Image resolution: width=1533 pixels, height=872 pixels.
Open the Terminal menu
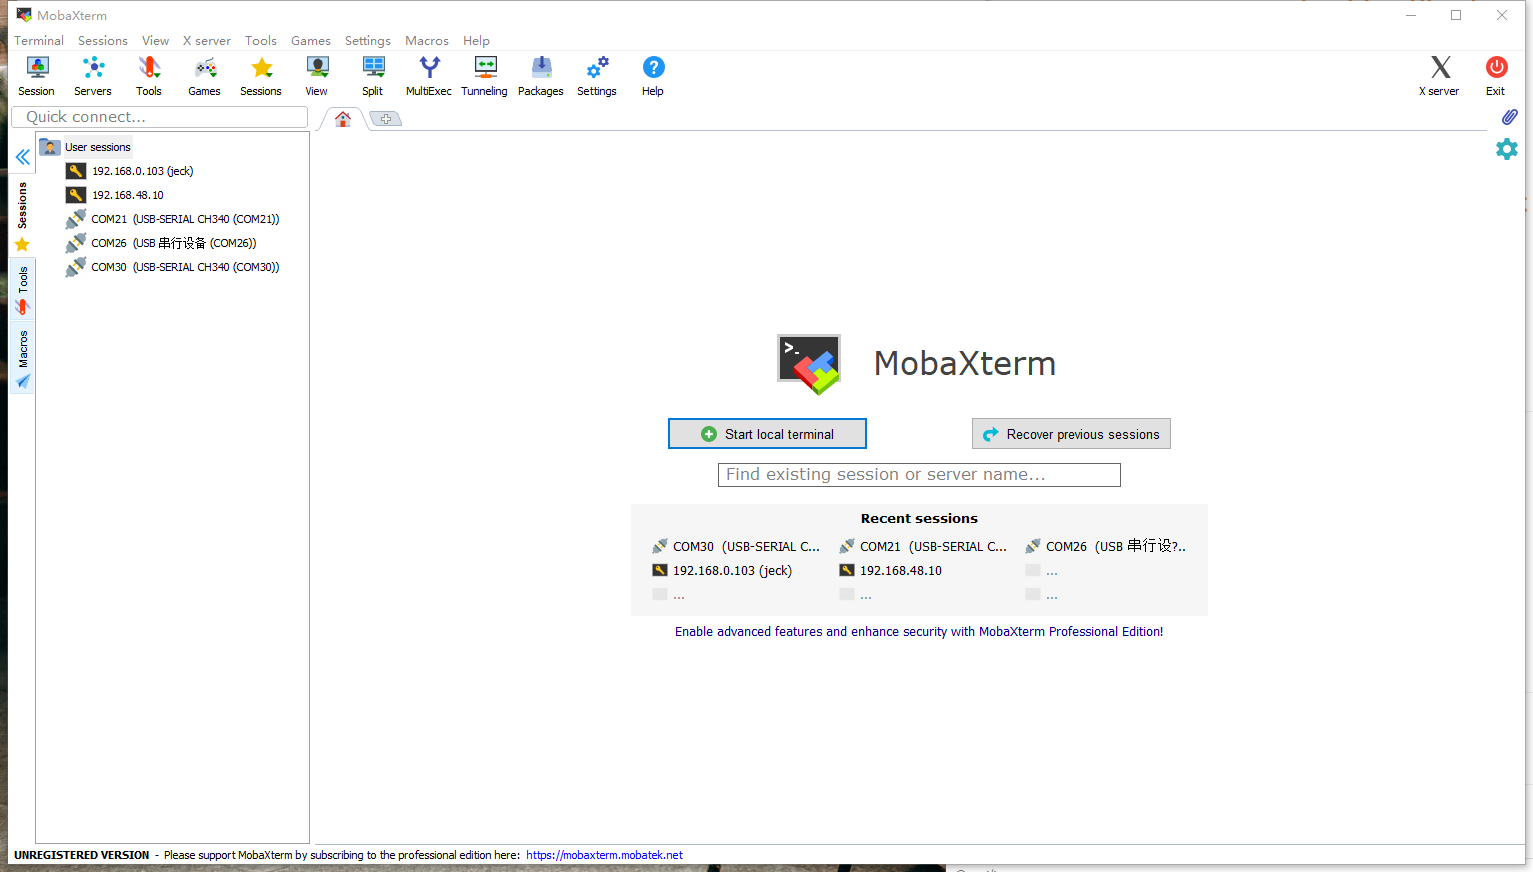[39, 41]
